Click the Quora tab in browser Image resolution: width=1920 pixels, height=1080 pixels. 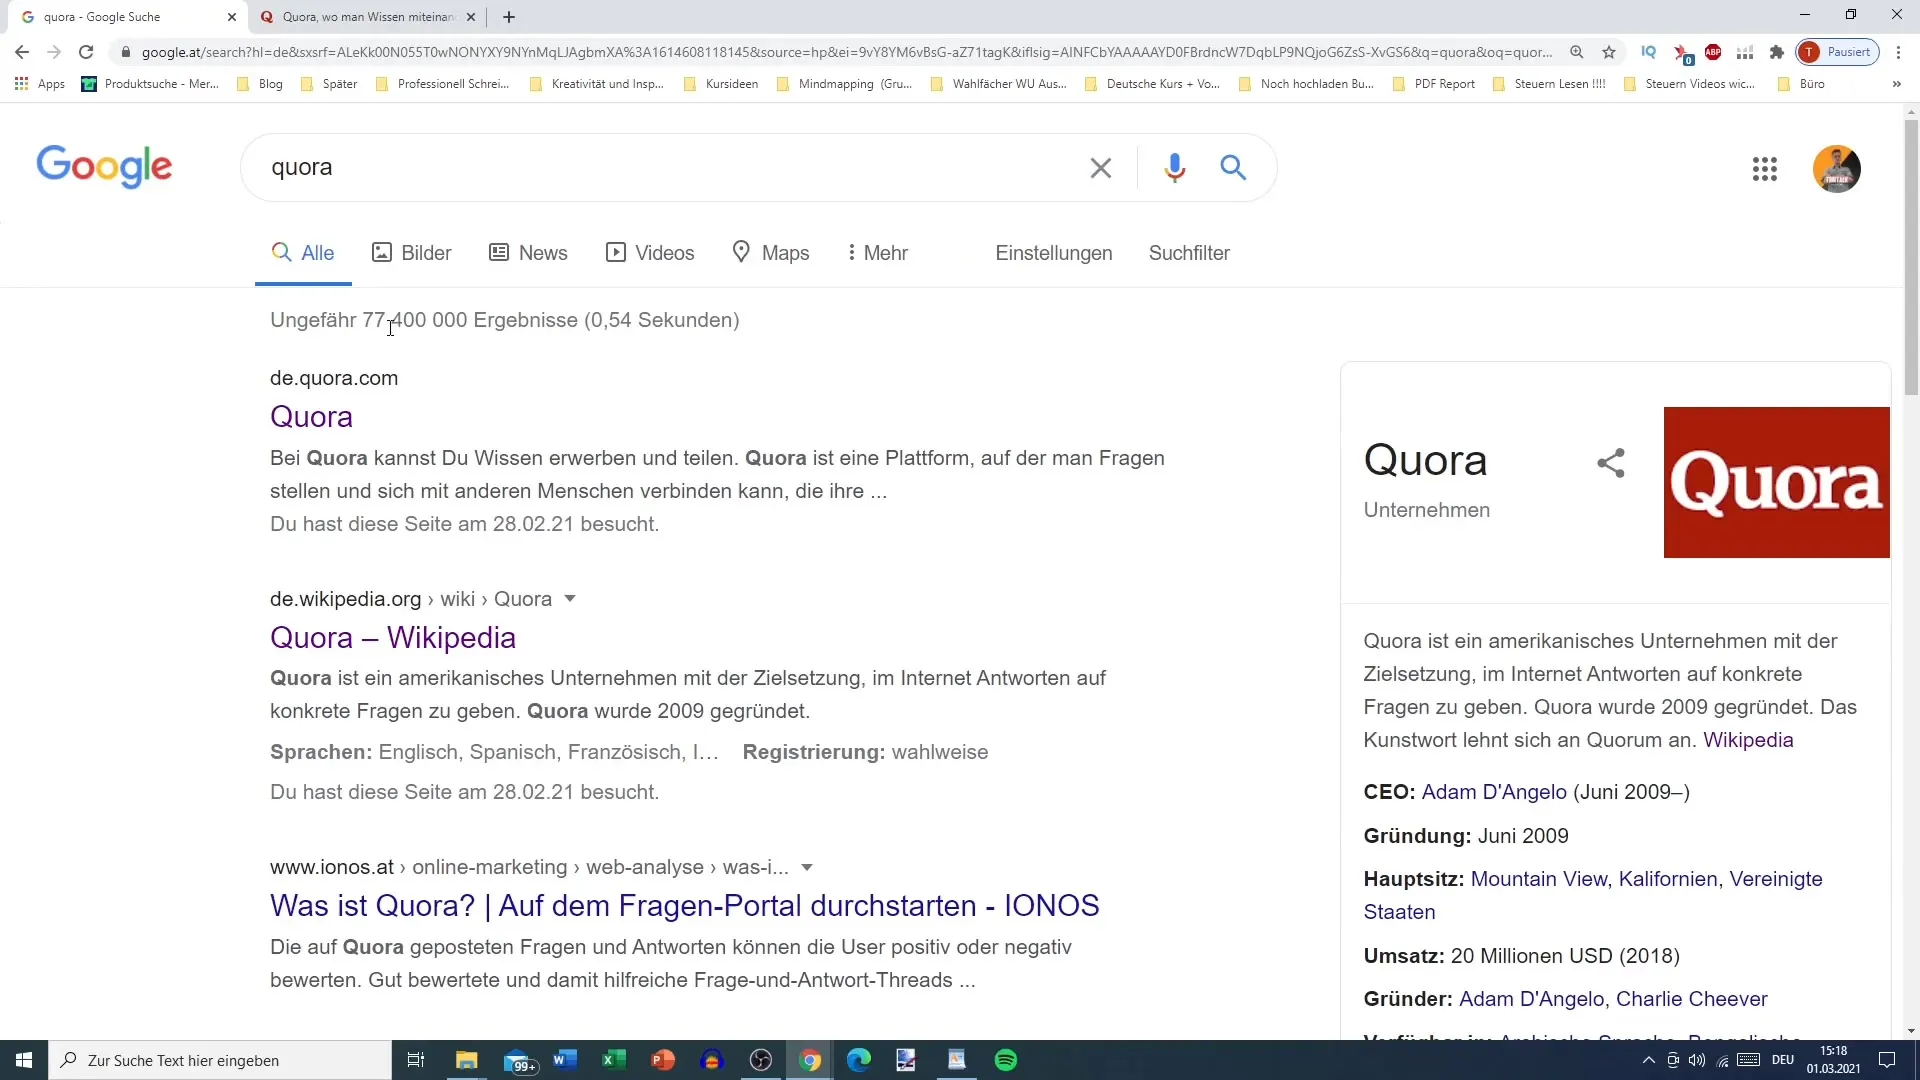pyautogui.click(x=367, y=16)
